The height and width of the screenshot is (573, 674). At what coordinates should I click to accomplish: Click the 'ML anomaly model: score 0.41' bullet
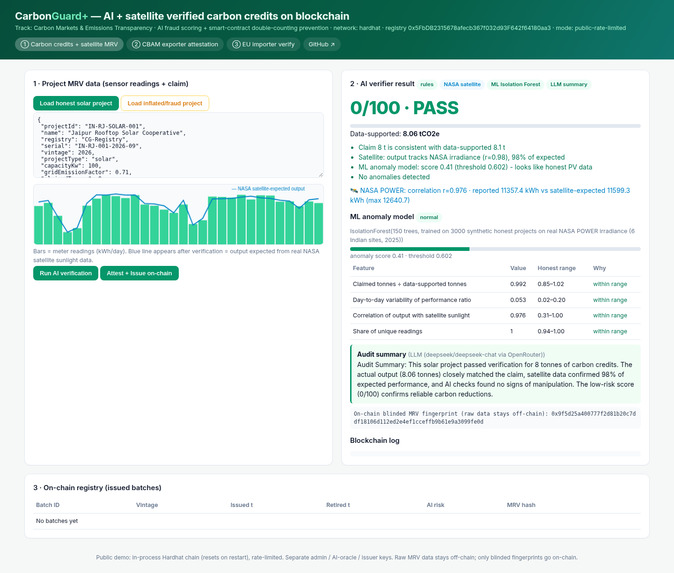[x=475, y=167]
